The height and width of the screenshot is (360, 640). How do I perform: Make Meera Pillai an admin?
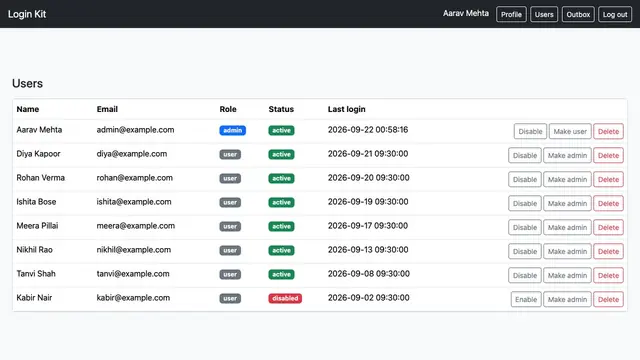coord(567,227)
